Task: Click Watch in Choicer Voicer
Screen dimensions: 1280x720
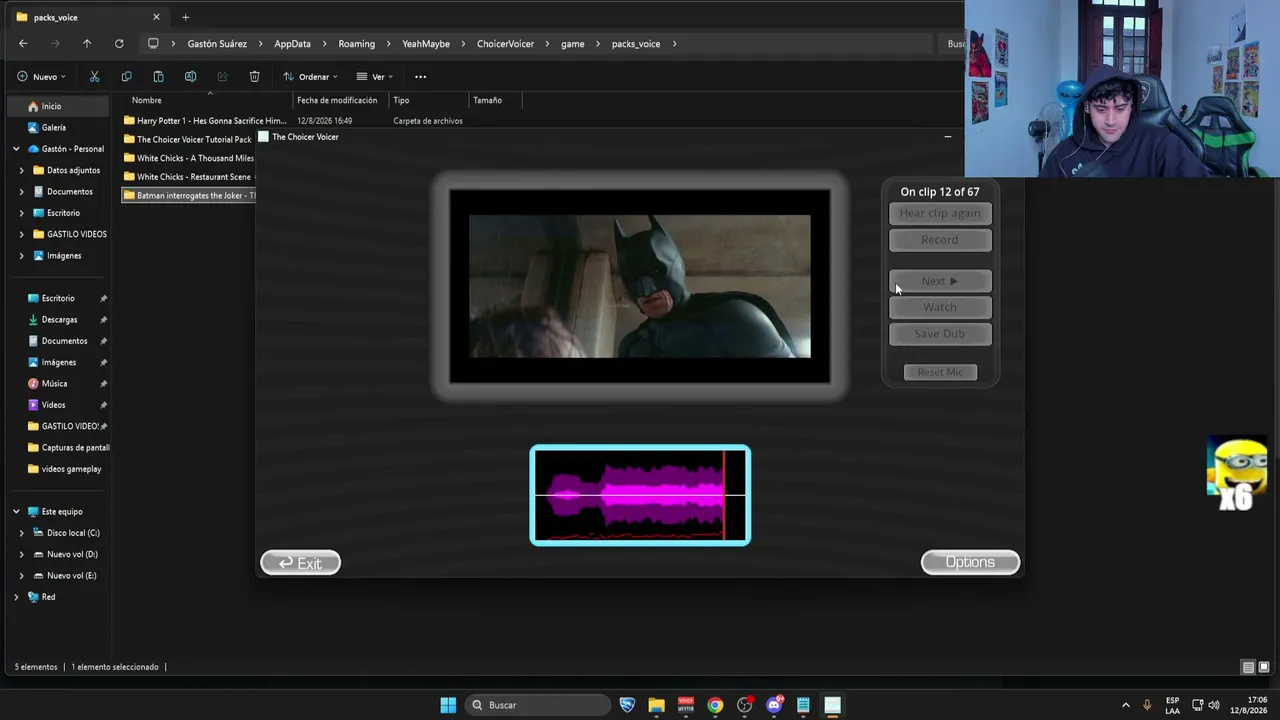Action: [x=940, y=307]
